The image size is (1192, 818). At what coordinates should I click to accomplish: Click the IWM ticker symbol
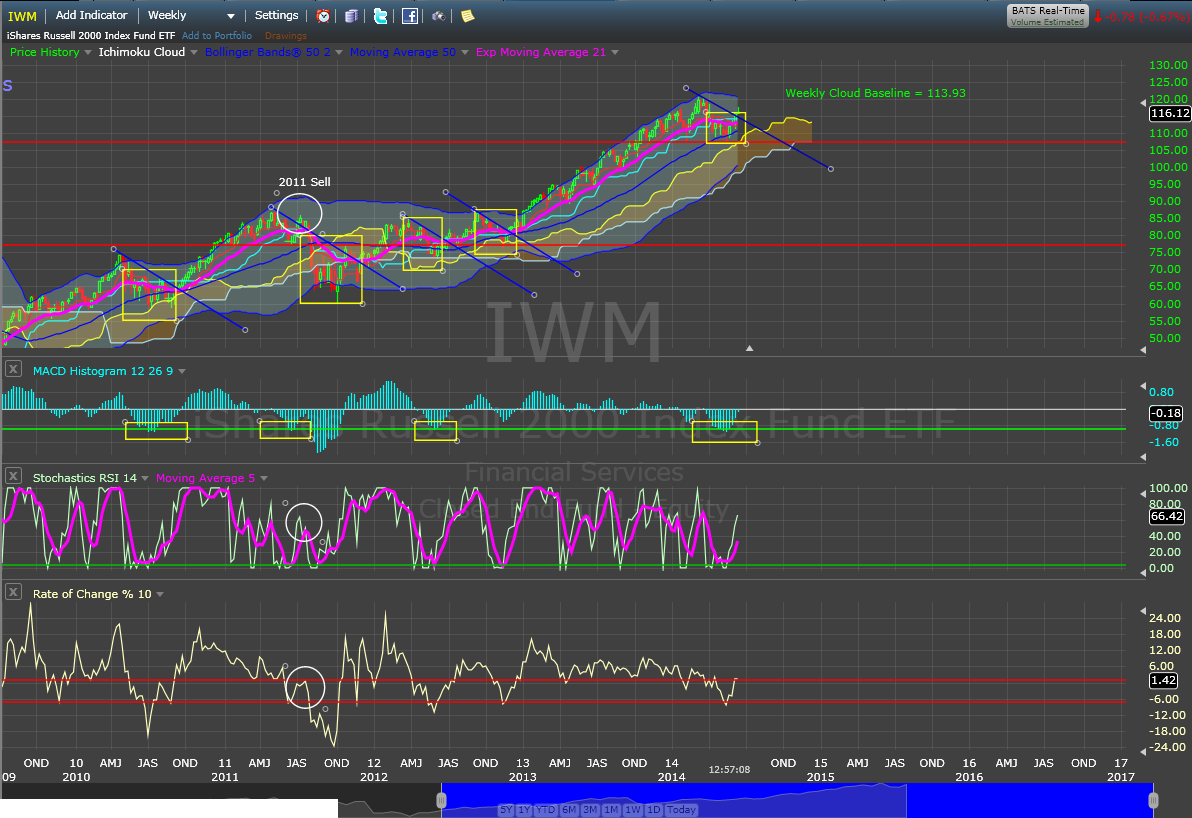[22, 16]
